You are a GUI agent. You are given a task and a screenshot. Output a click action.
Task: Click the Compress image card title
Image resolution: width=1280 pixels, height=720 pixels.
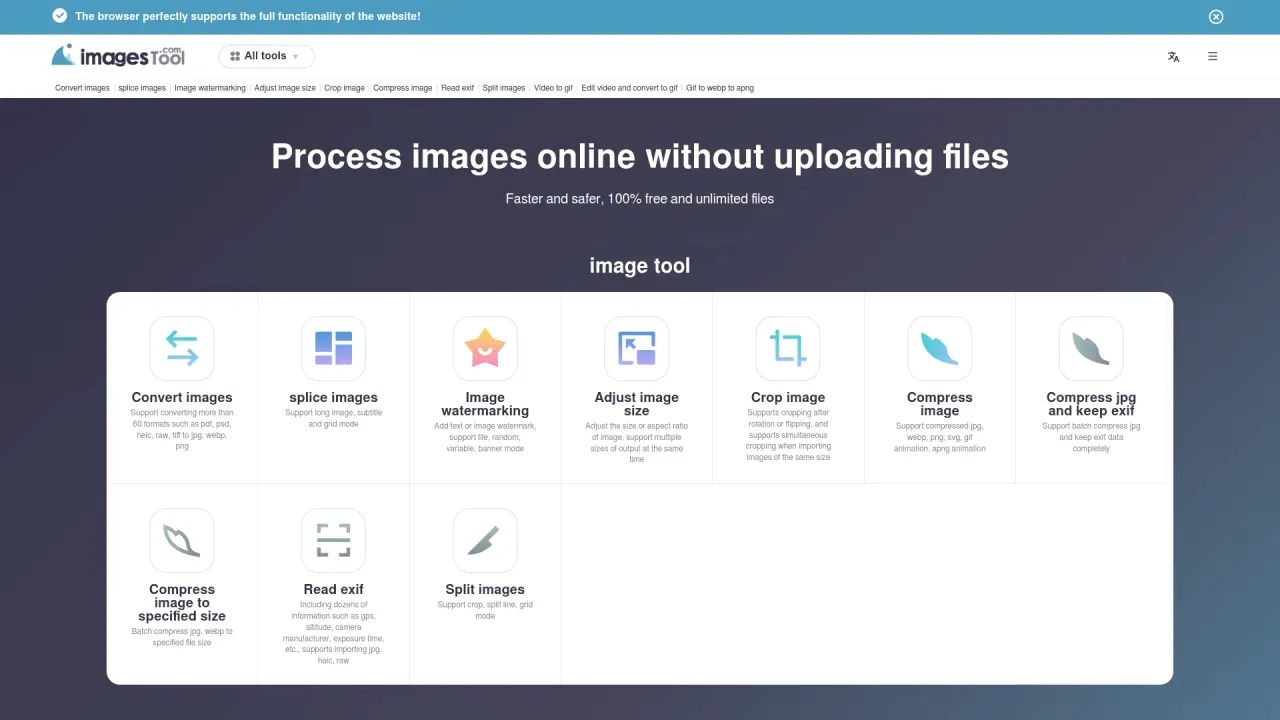[940, 404]
